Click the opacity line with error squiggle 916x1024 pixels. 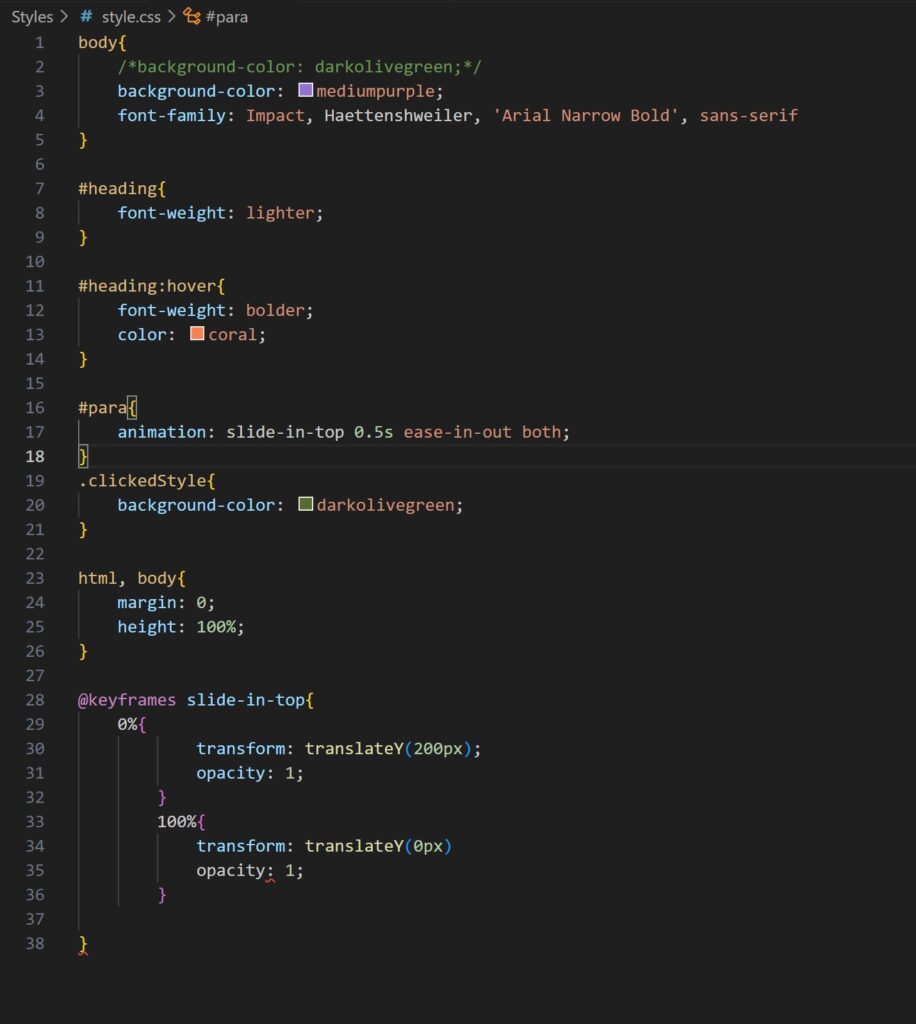(x=250, y=870)
